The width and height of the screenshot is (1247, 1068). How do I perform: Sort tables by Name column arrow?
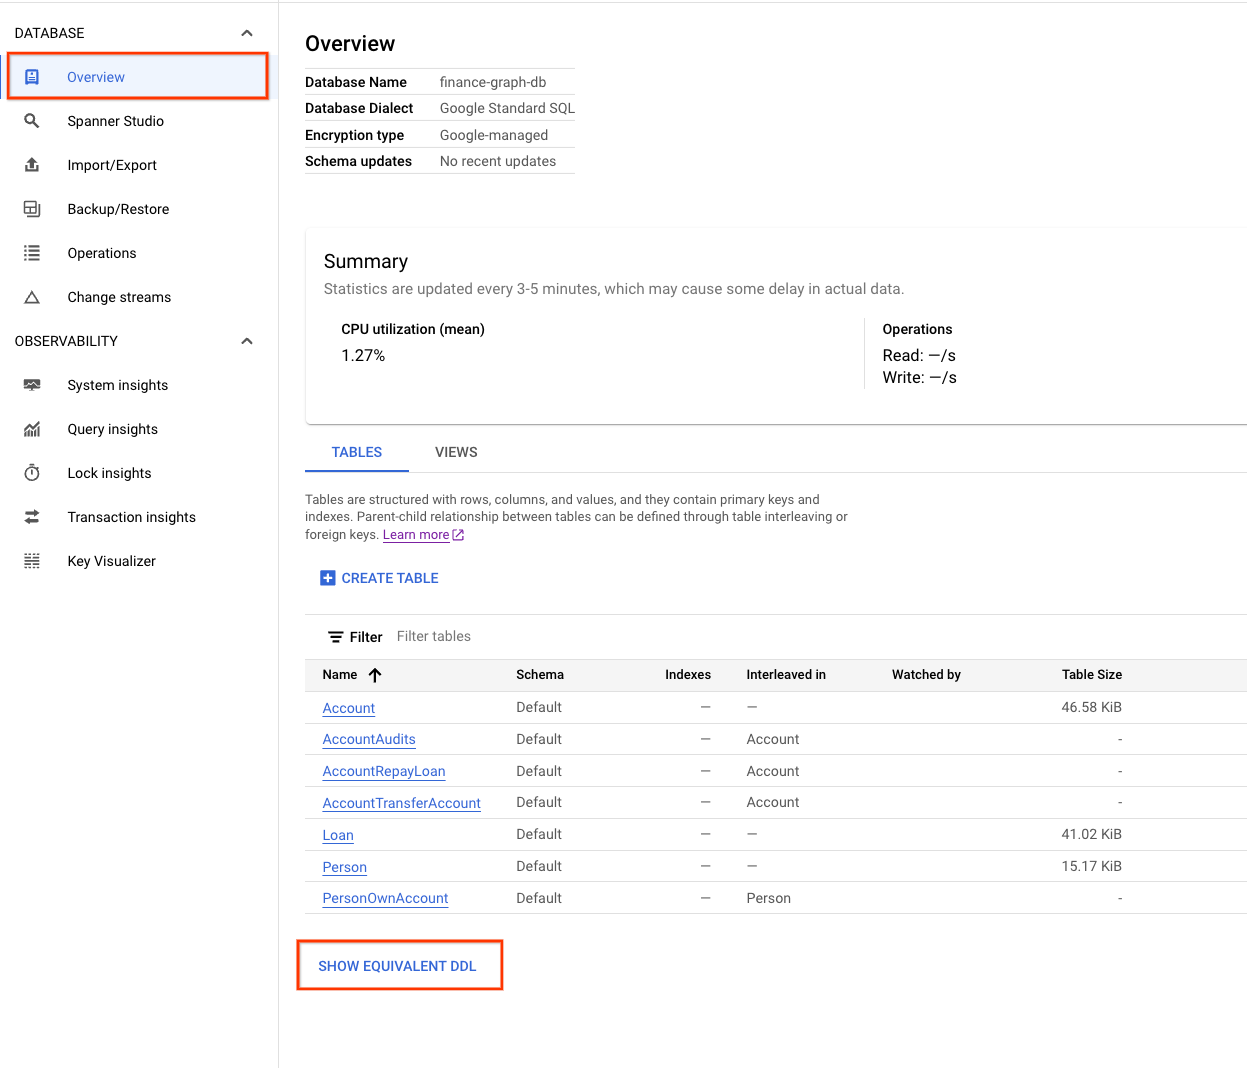(375, 675)
